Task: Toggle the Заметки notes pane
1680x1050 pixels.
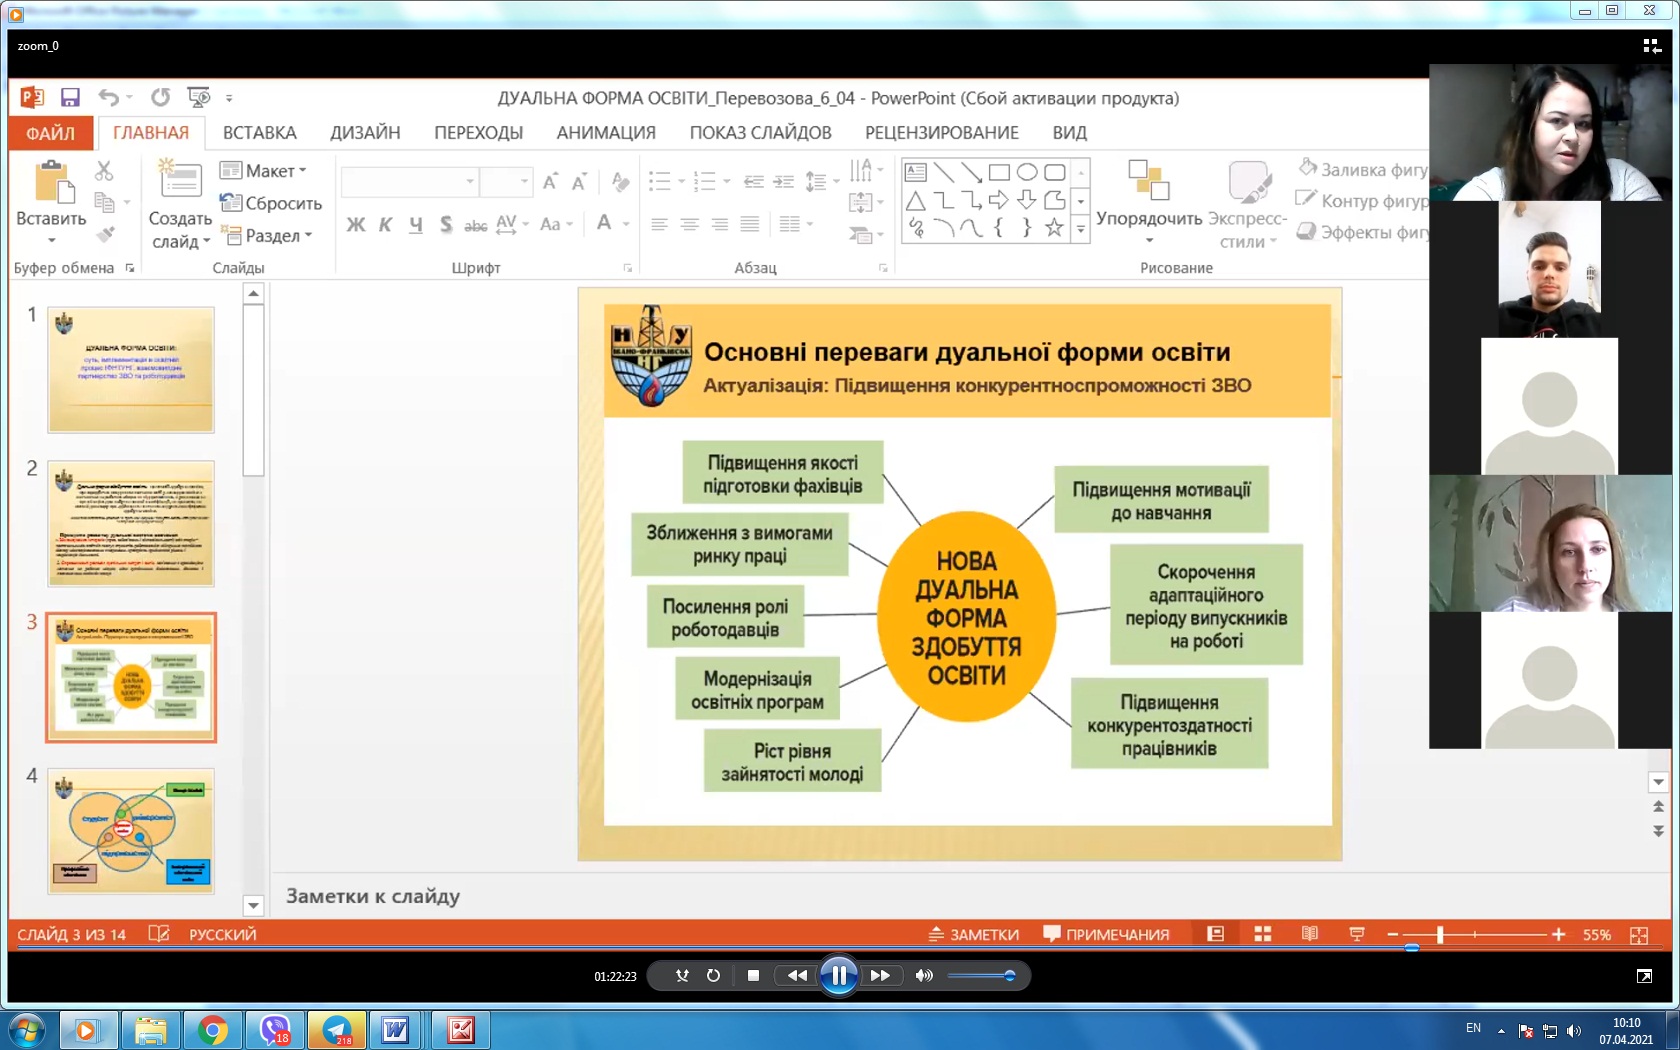Action: tap(974, 934)
